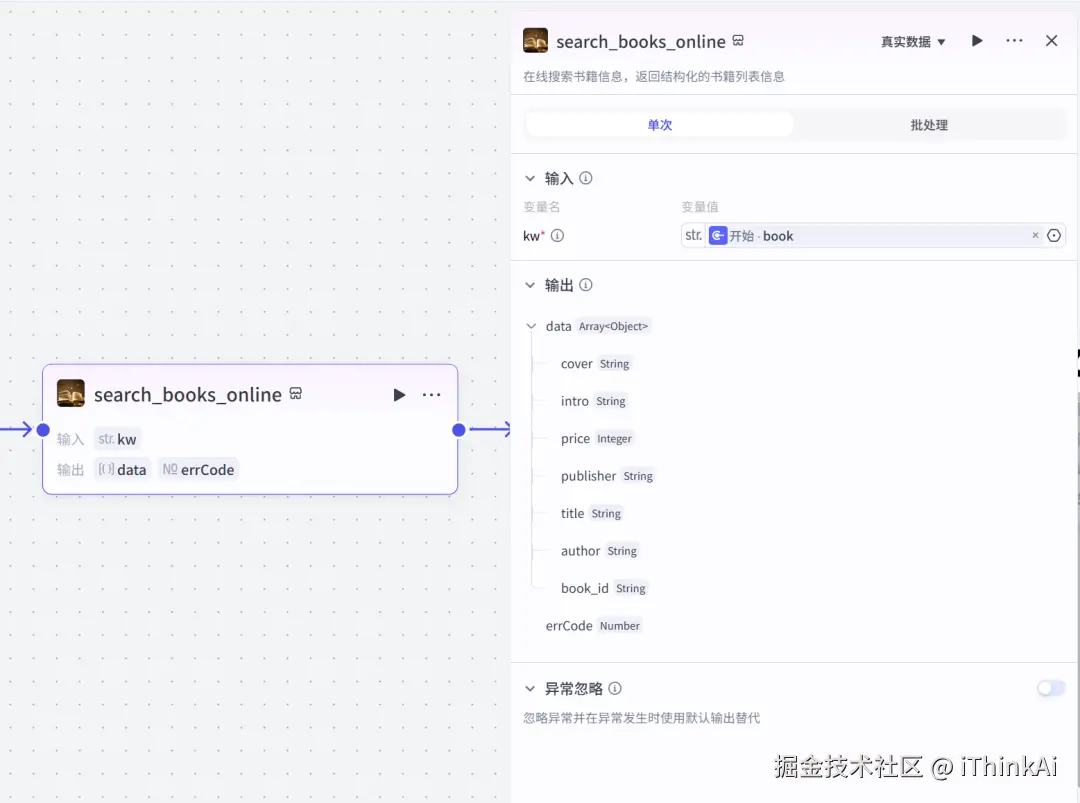Run the search_books_online plugin from the panel header

[977, 41]
